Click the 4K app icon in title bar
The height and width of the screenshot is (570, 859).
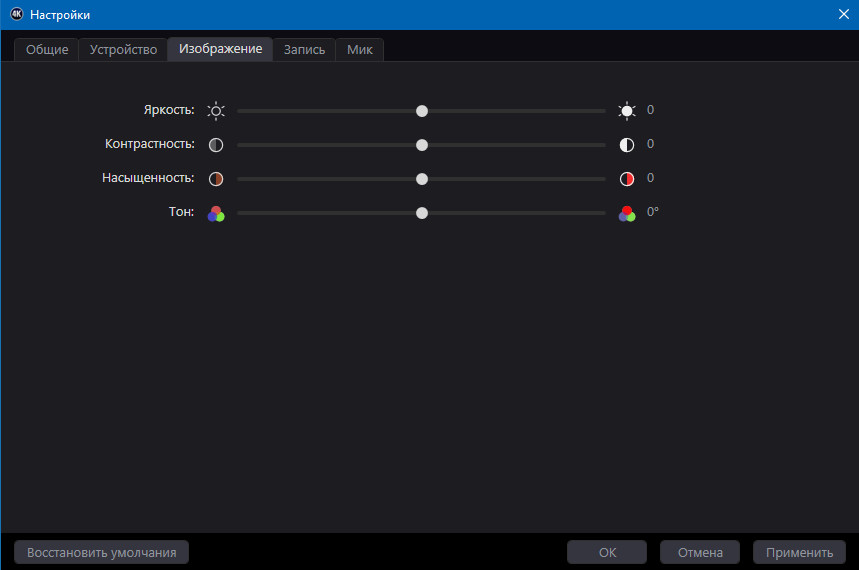[17, 14]
